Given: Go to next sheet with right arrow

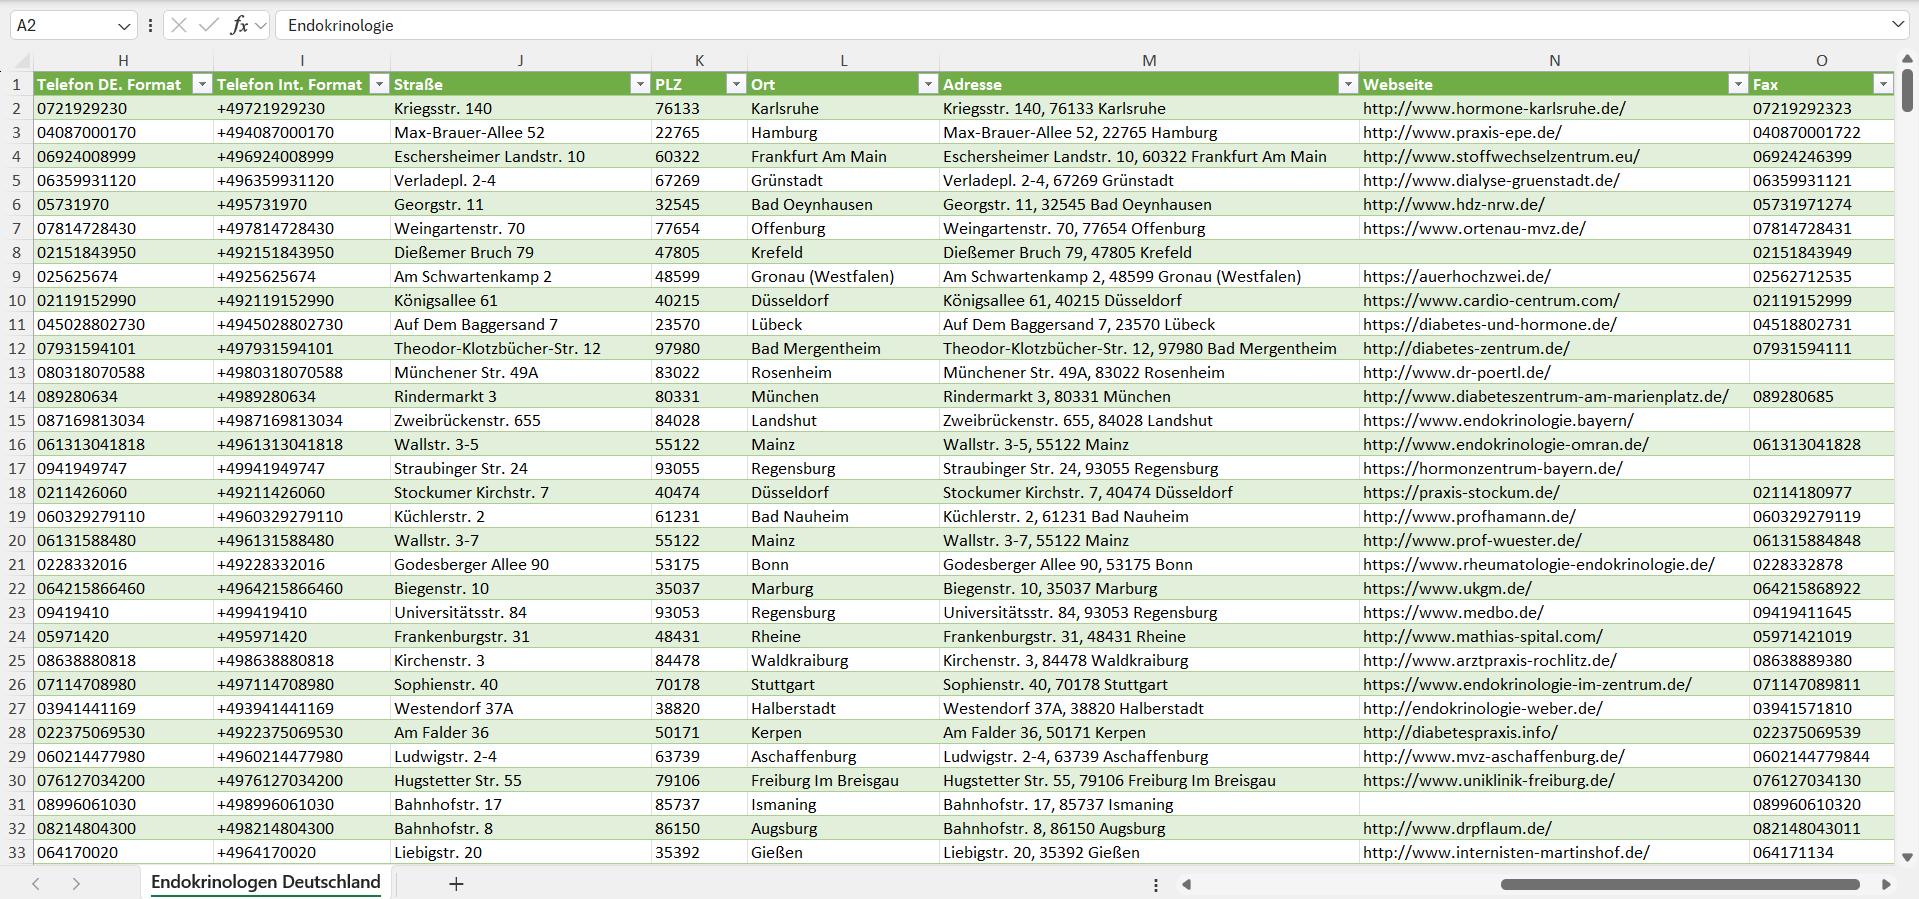Looking at the screenshot, I should coord(76,883).
